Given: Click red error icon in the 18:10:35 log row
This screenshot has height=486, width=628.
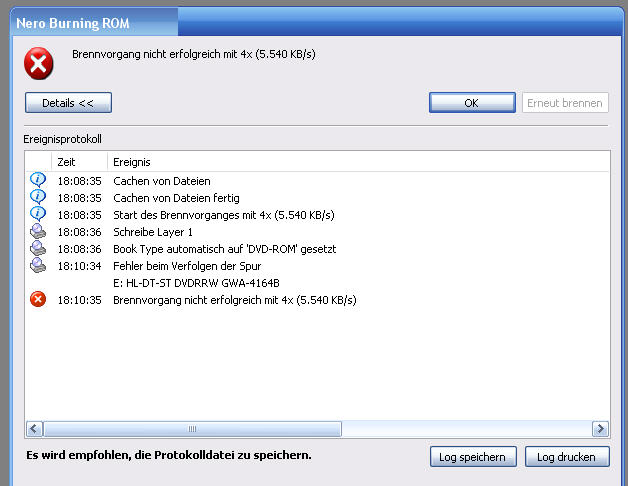Looking at the screenshot, I should pos(38,299).
